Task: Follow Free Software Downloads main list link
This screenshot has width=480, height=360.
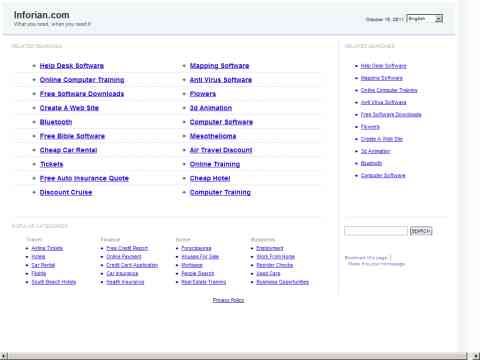Action: (x=82, y=94)
